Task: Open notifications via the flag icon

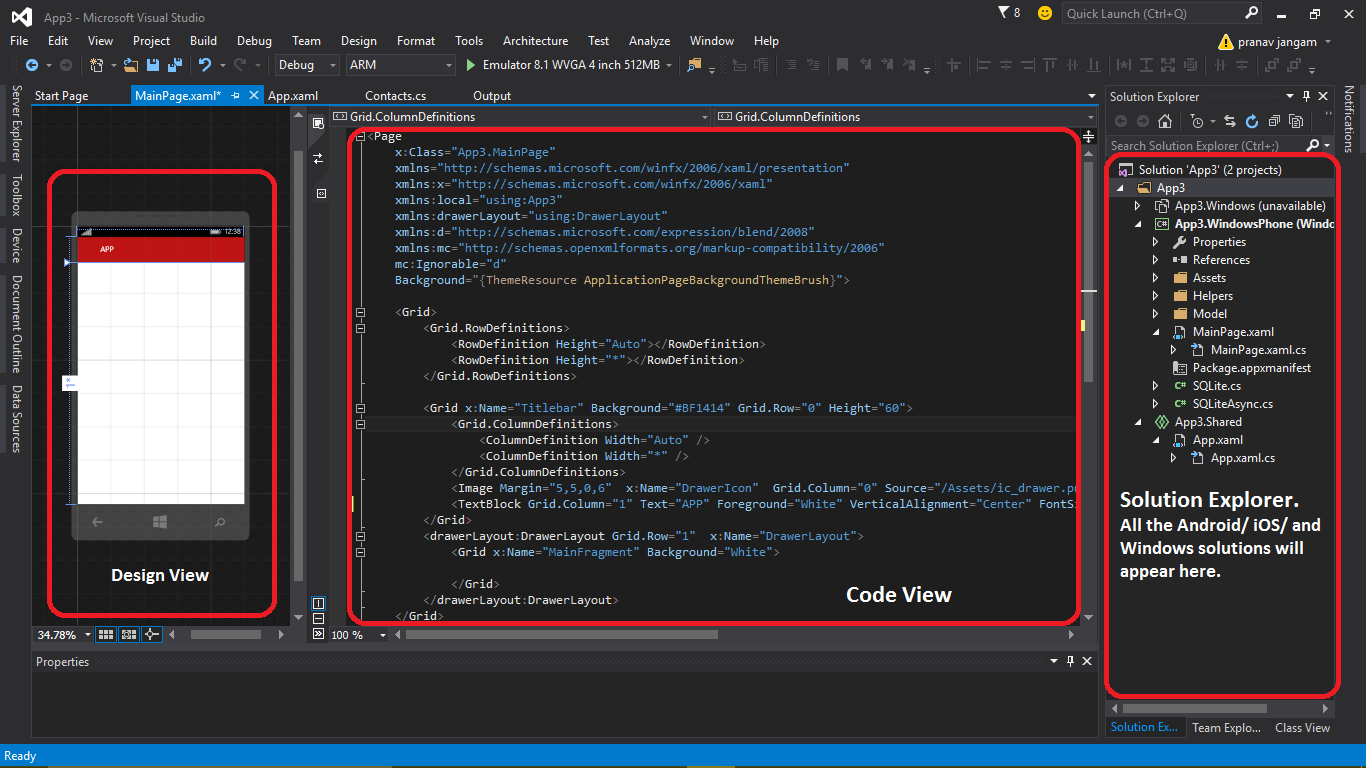Action: tap(1004, 13)
